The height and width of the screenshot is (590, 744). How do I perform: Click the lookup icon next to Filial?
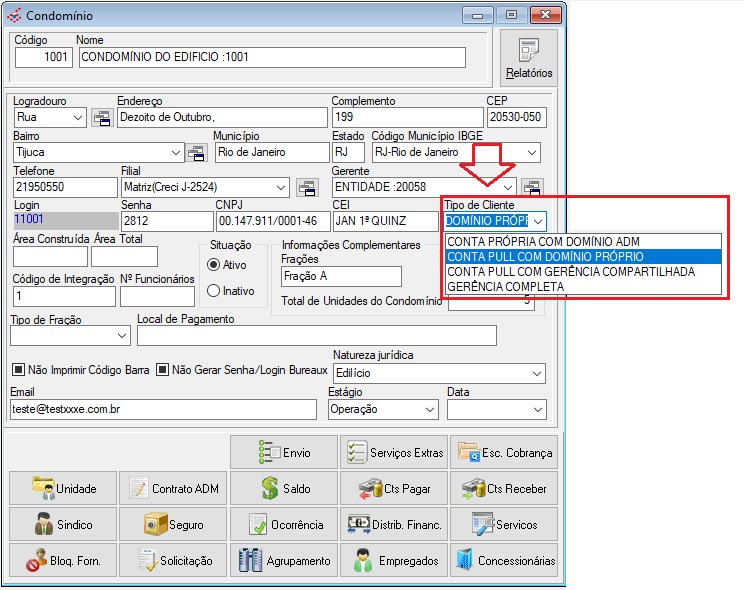pyautogui.click(x=307, y=188)
